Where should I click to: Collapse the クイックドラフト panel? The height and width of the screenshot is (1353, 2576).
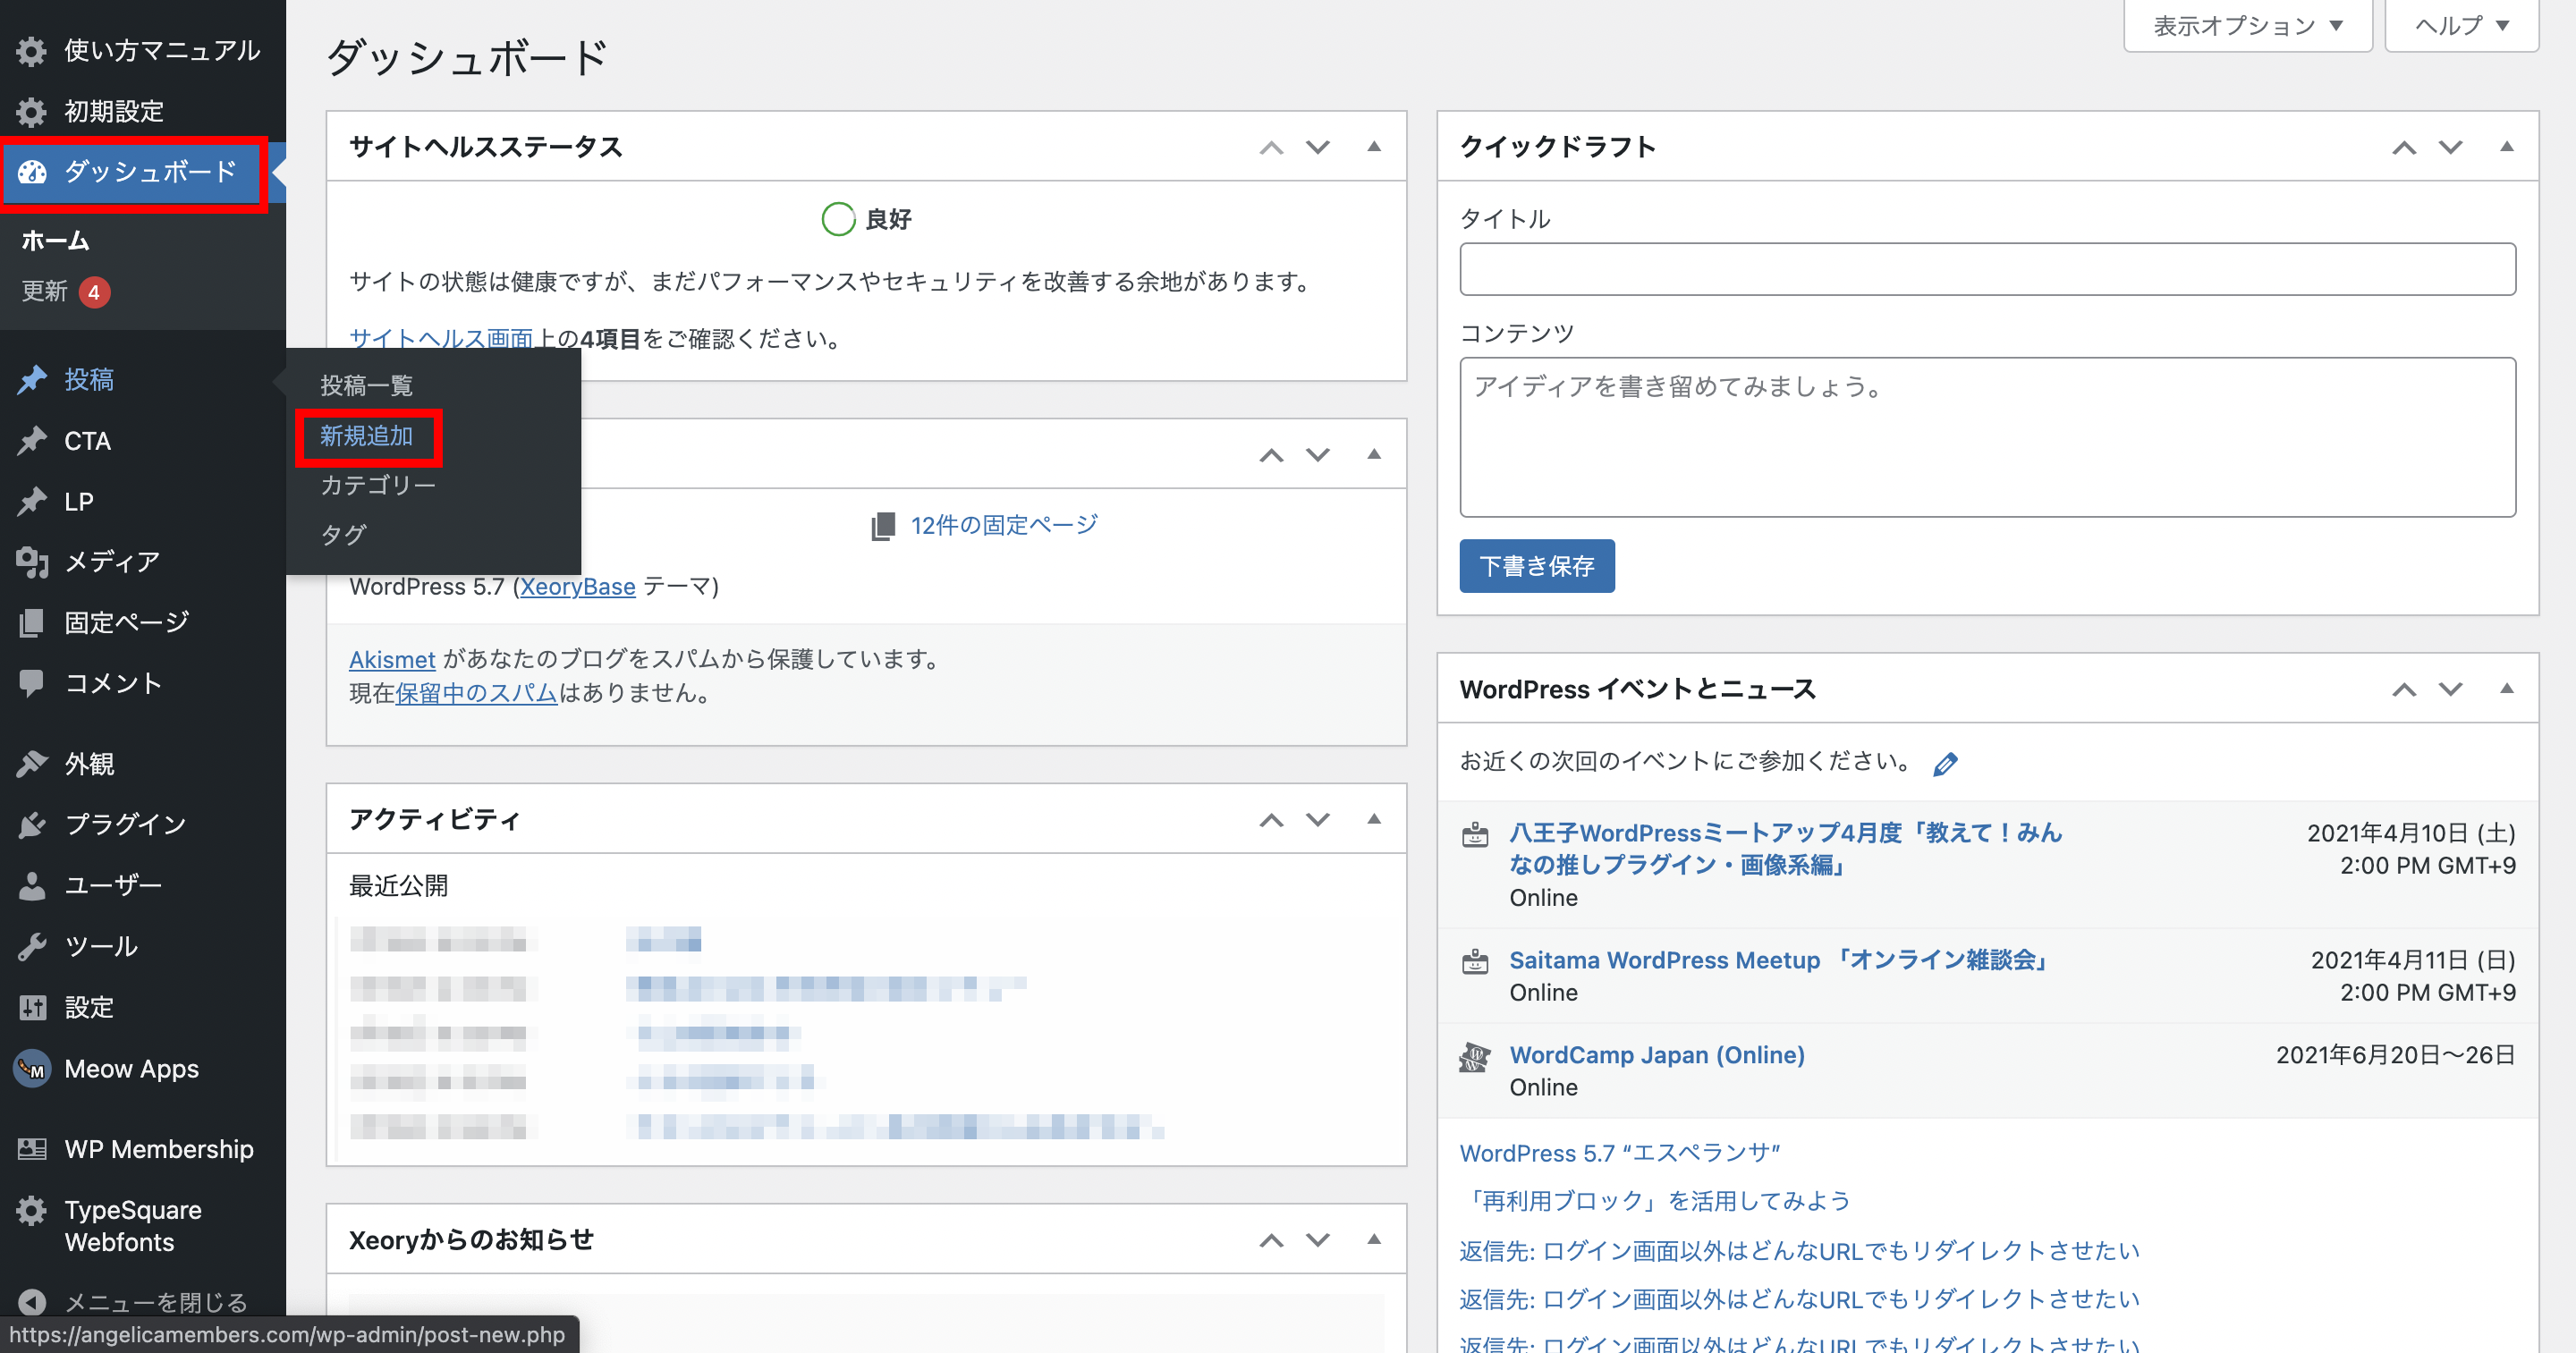tap(2507, 147)
